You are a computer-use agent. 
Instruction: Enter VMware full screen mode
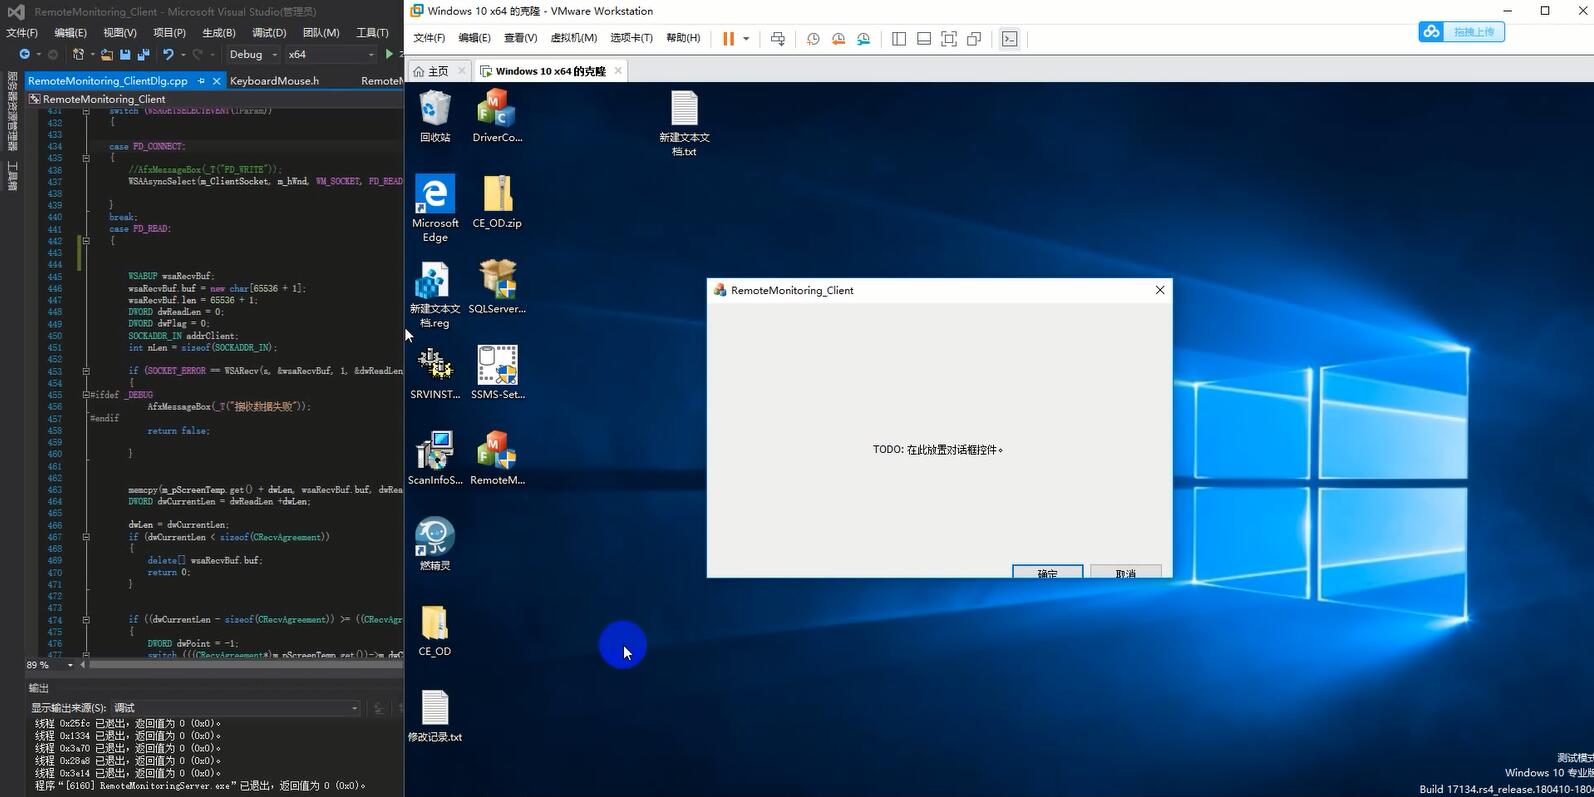click(949, 39)
